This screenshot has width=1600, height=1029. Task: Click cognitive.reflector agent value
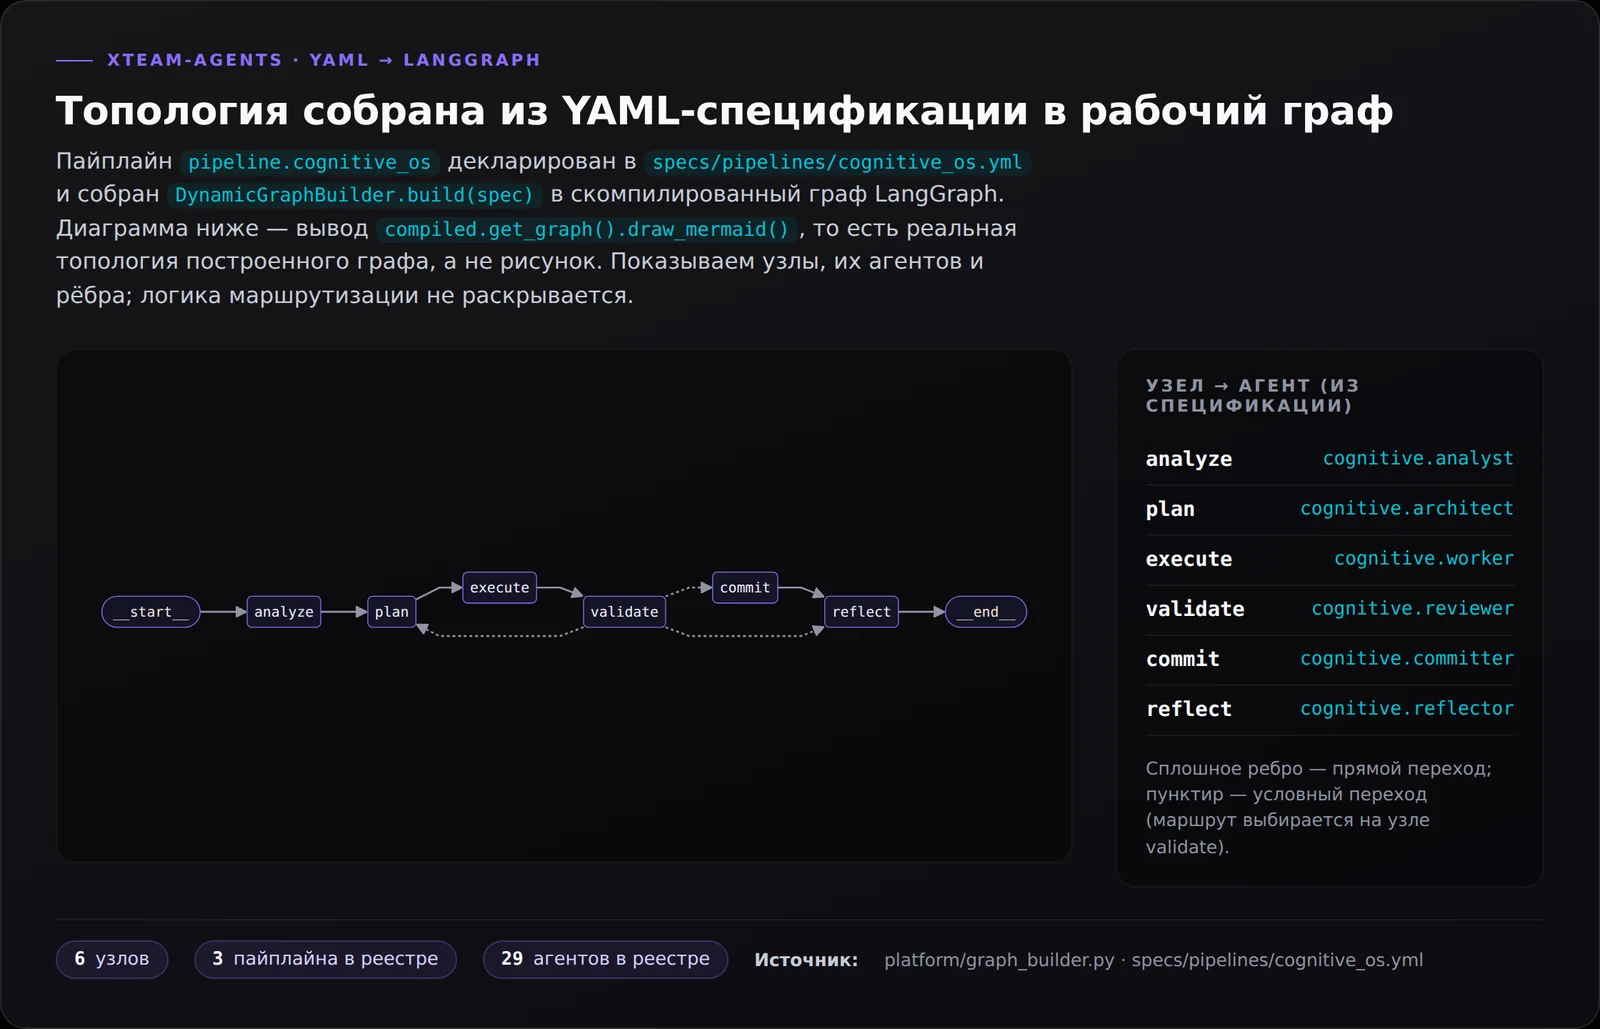pos(1407,708)
